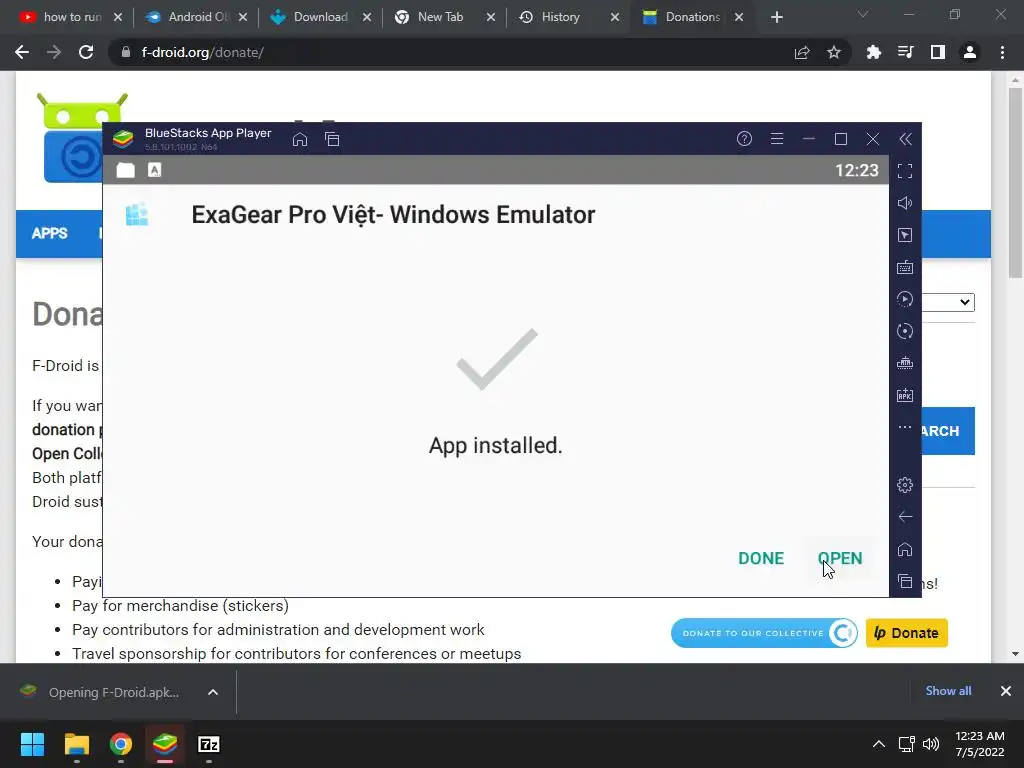Image resolution: width=1024 pixels, height=768 pixels.
Task: Click the cursor lock icon in the sidebar
Action: pos(905,235)
